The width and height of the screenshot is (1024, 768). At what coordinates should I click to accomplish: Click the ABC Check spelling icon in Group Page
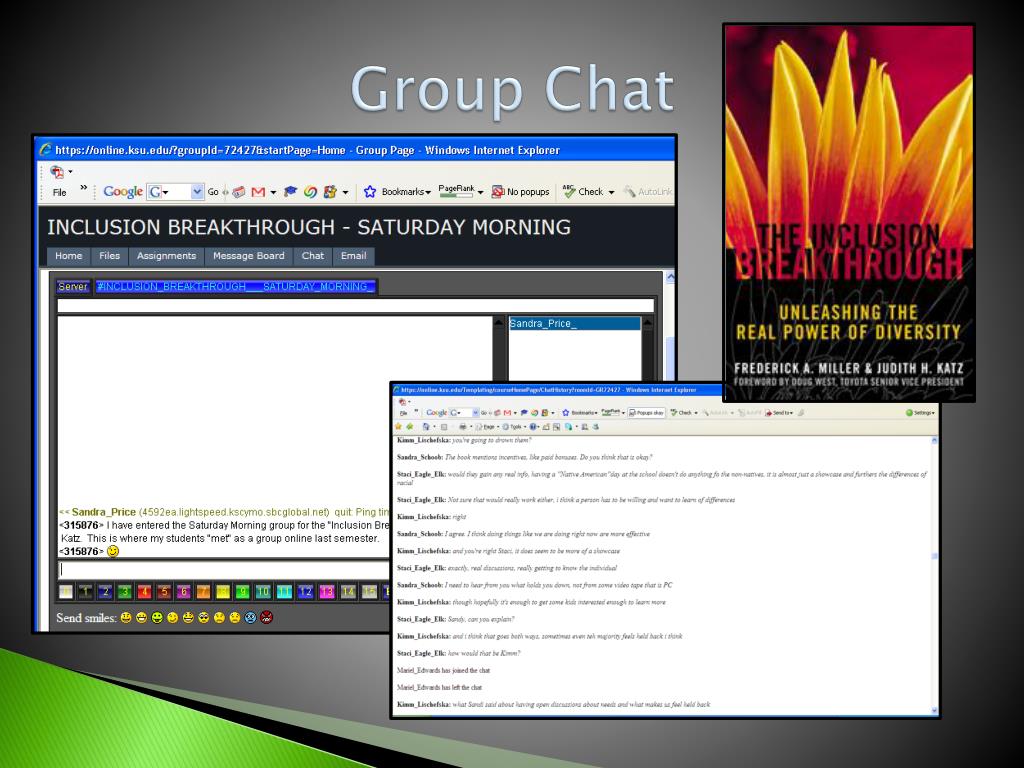[569, 191]
